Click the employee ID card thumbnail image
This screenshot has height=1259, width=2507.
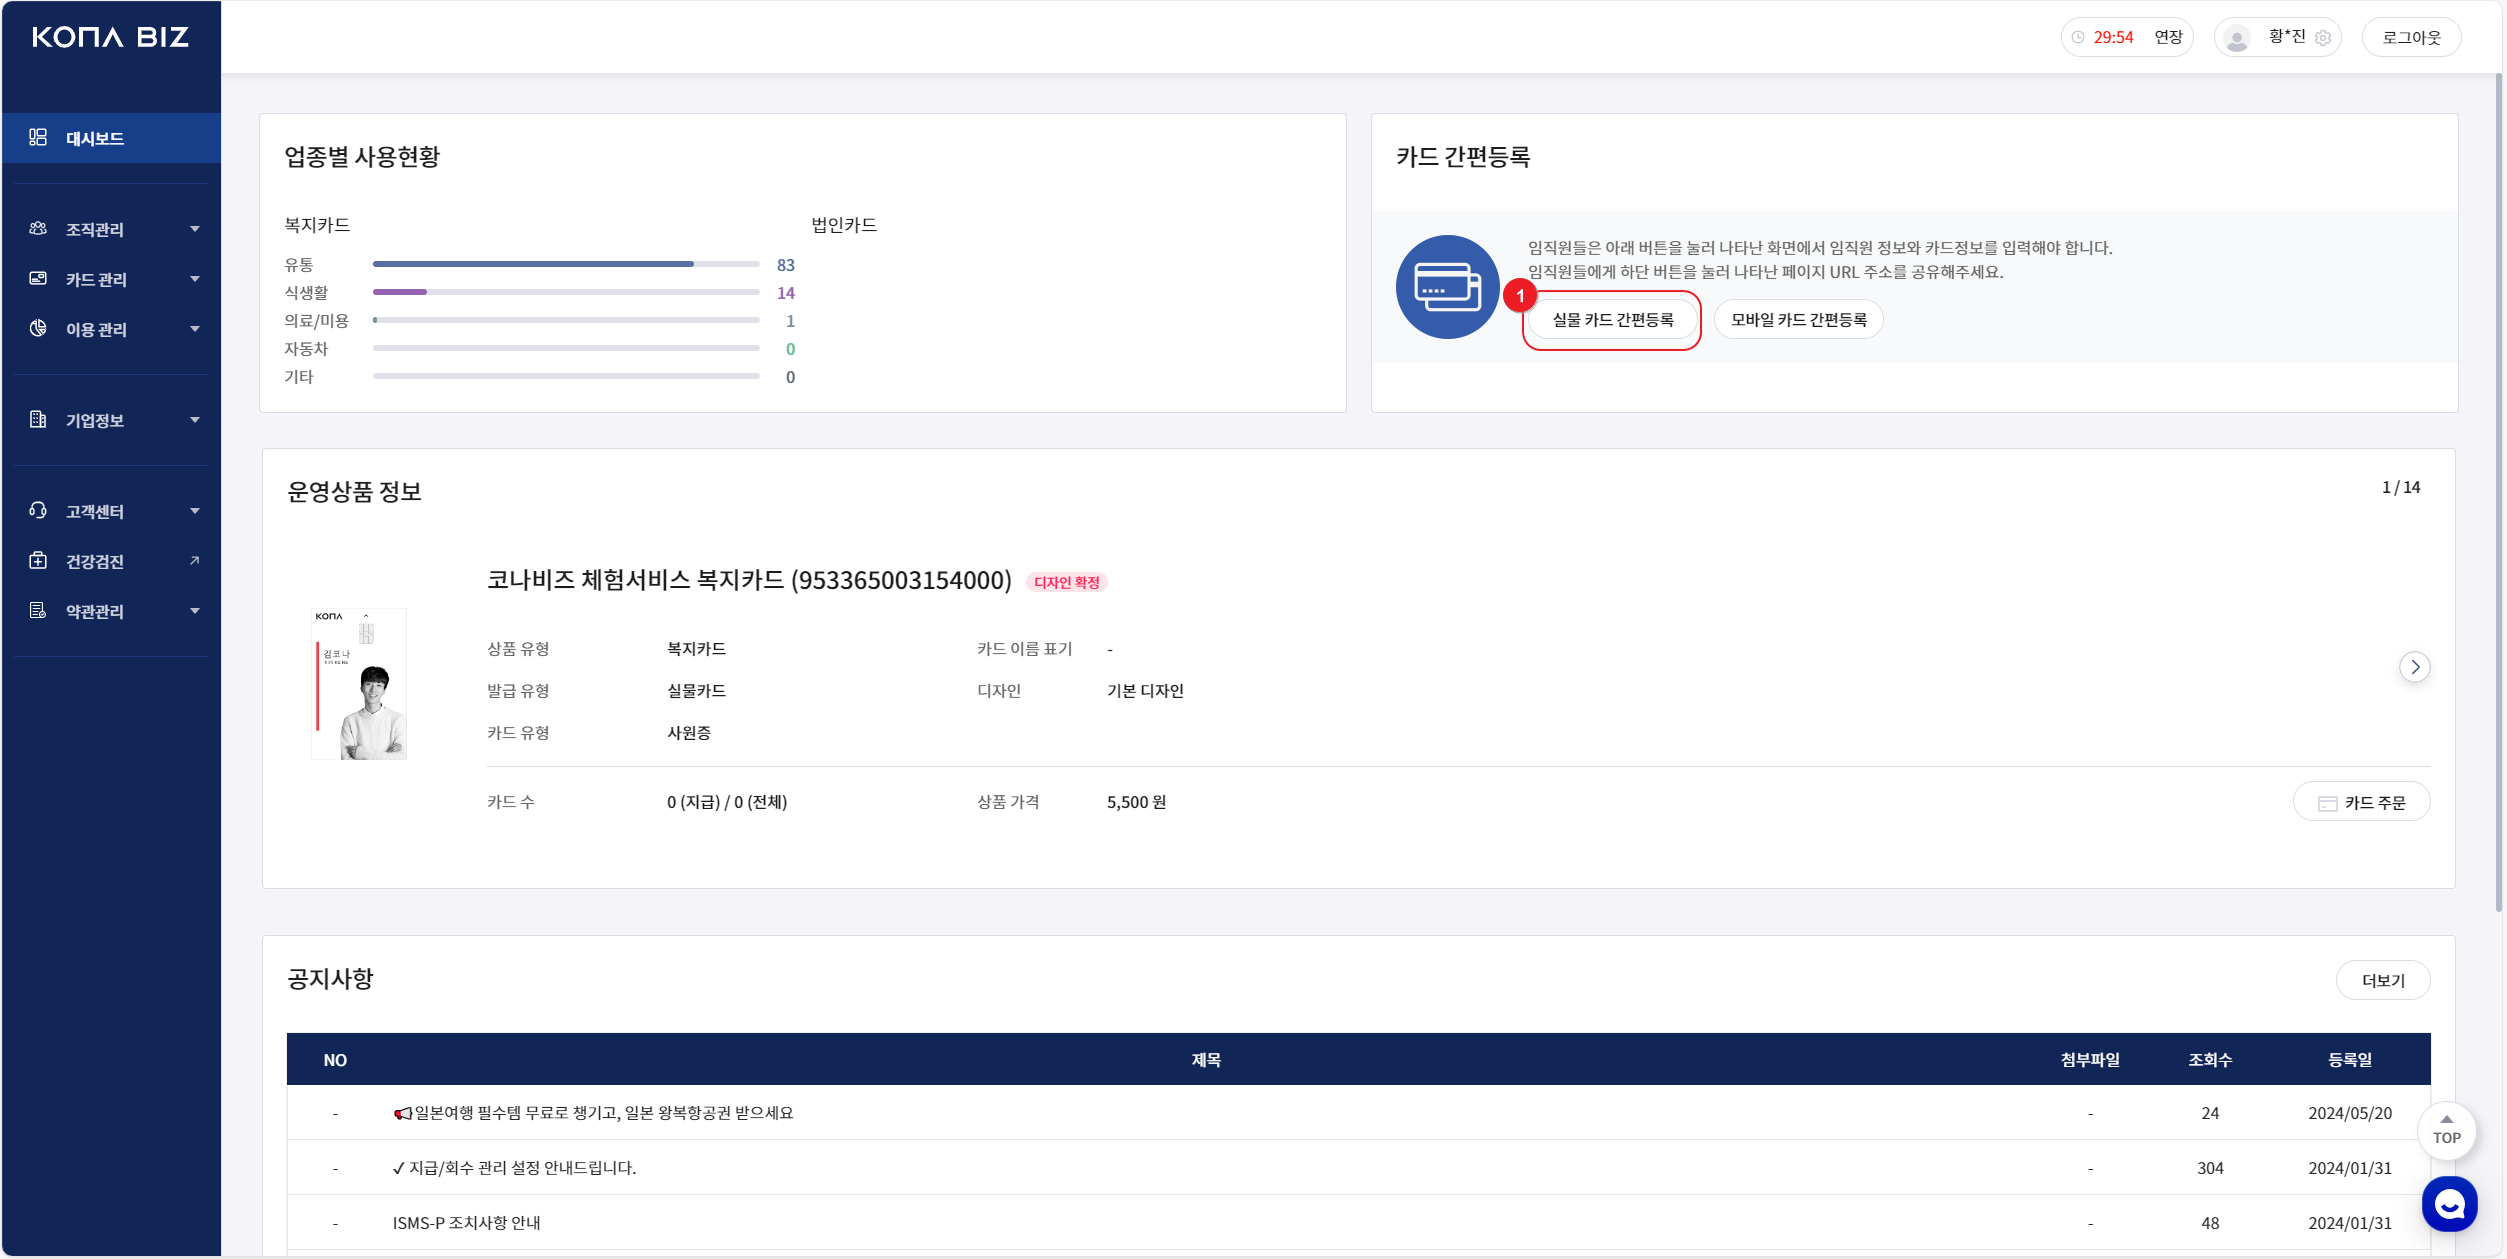click(x=359, y=684)
